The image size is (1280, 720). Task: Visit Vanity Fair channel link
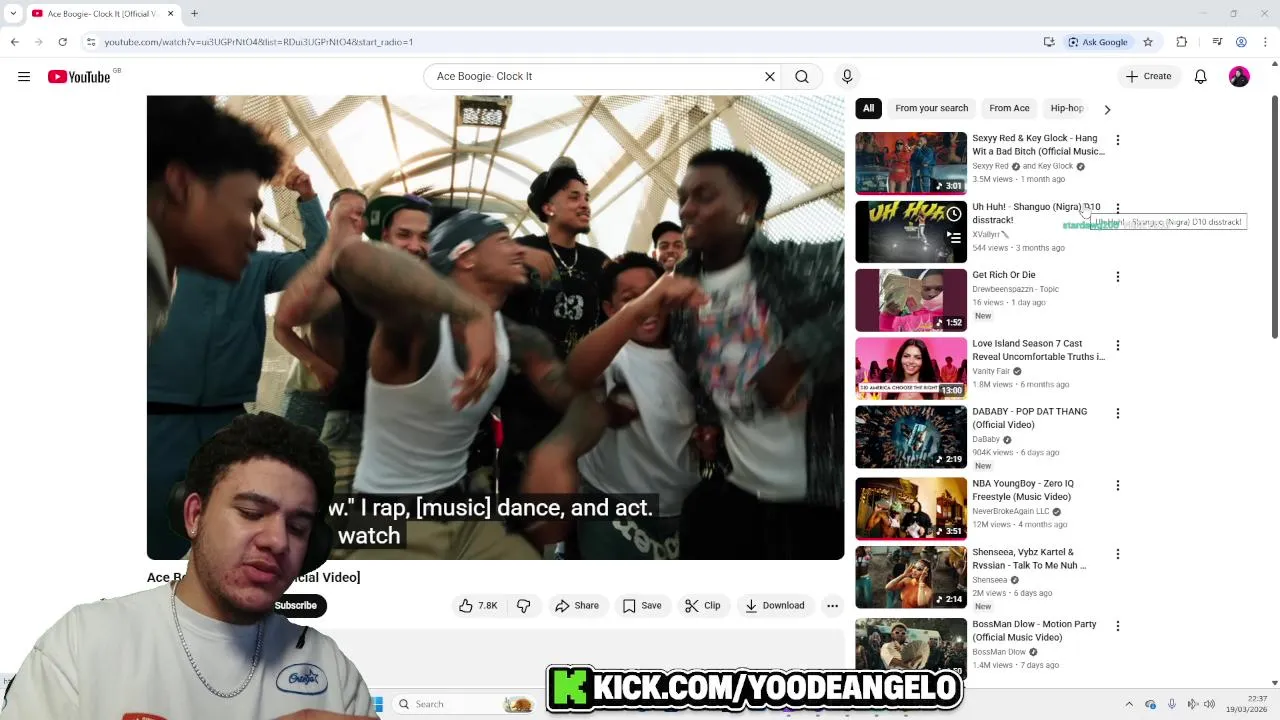coord(991,371)
